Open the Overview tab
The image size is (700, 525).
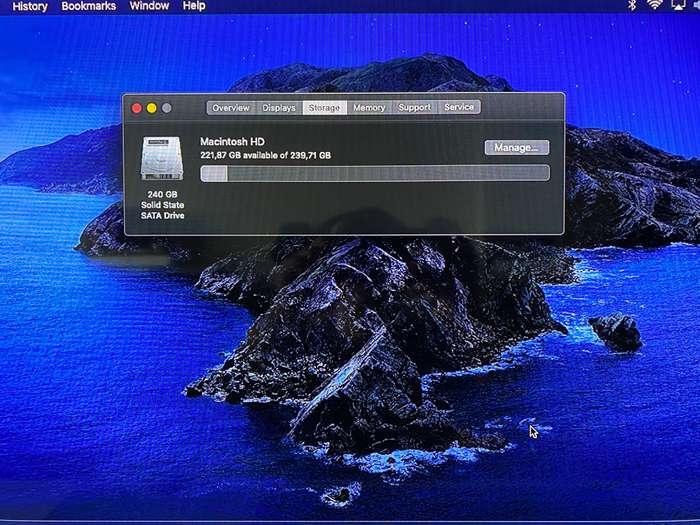coord(231,108)
